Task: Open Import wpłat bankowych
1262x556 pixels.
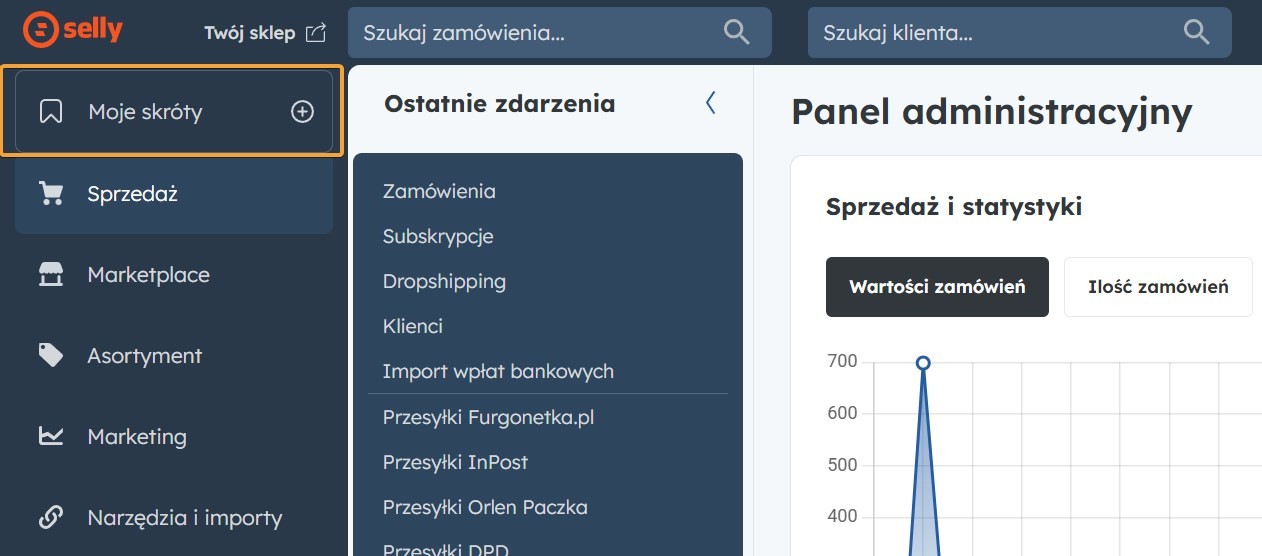Action: pos(498,371)
